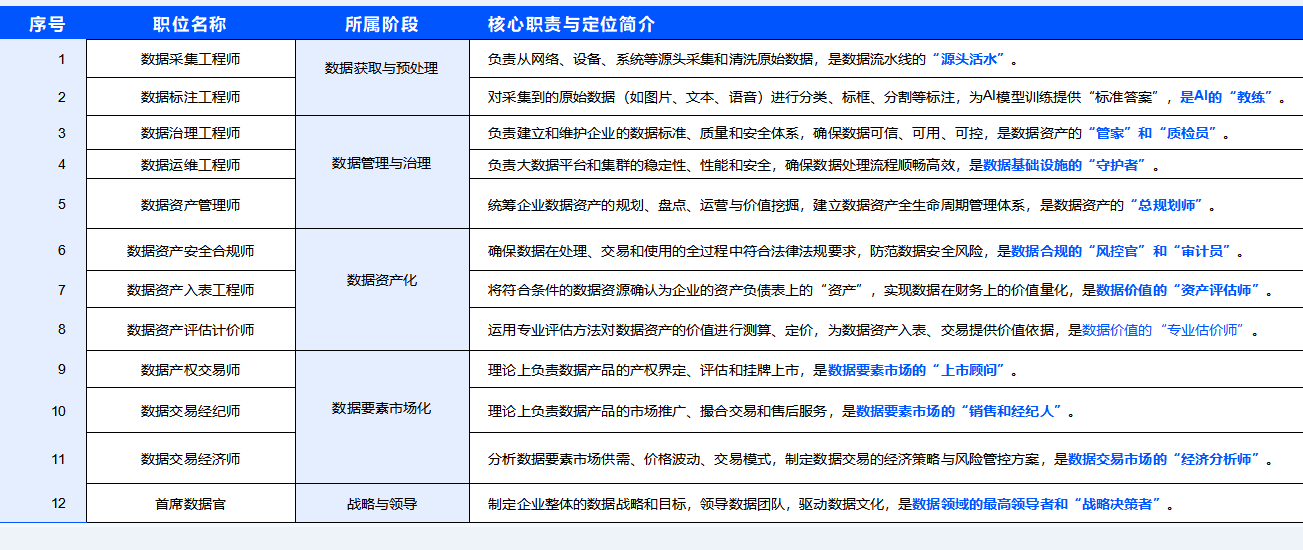
Task: Click the 首席数据官 job title cell
Action: pos(190,504)
